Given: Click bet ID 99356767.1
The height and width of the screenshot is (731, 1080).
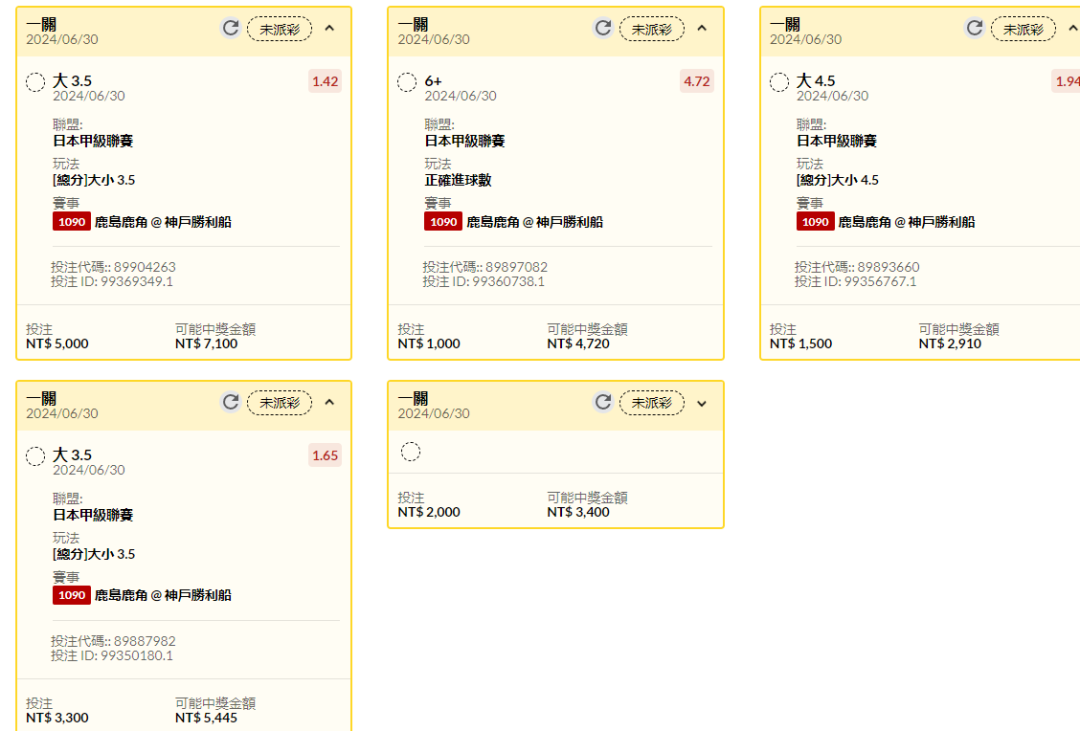Looking at the screenshot, I should pos(880,281).
